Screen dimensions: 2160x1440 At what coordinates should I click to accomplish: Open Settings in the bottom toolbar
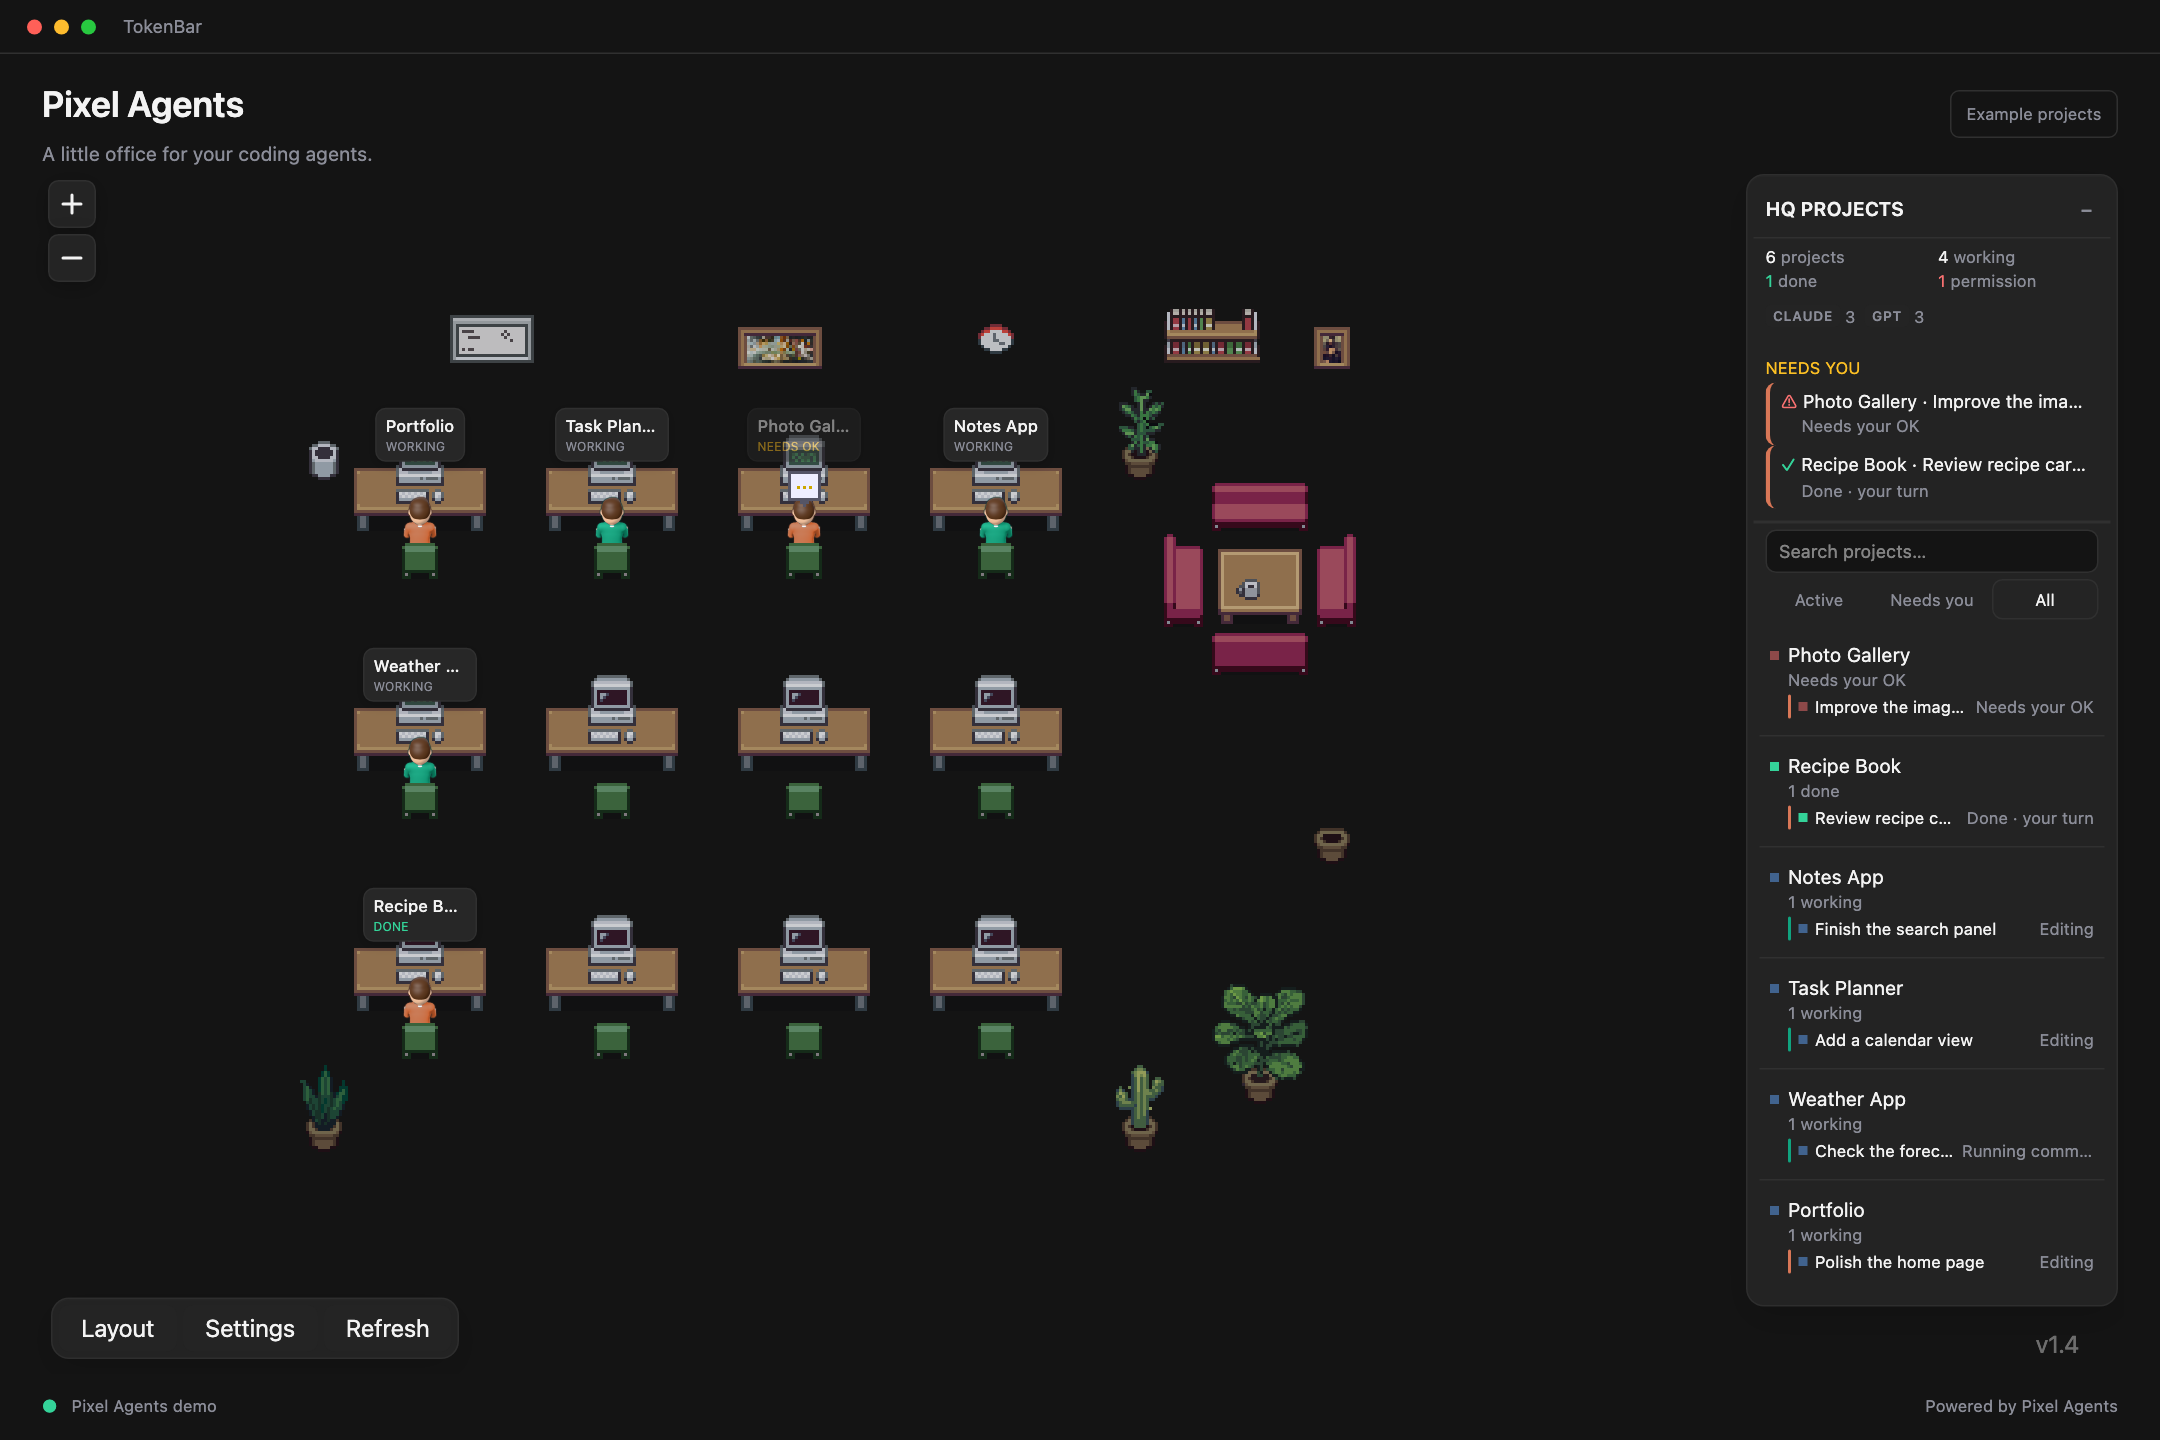pyautogui.click(x=250, y=1328)
